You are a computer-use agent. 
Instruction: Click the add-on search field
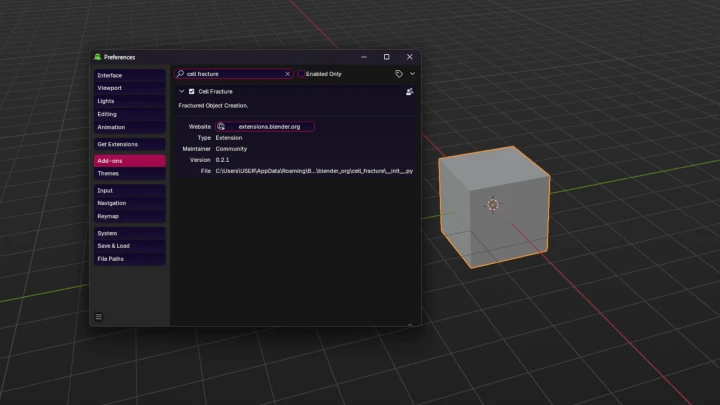click(x=234, y=74)
